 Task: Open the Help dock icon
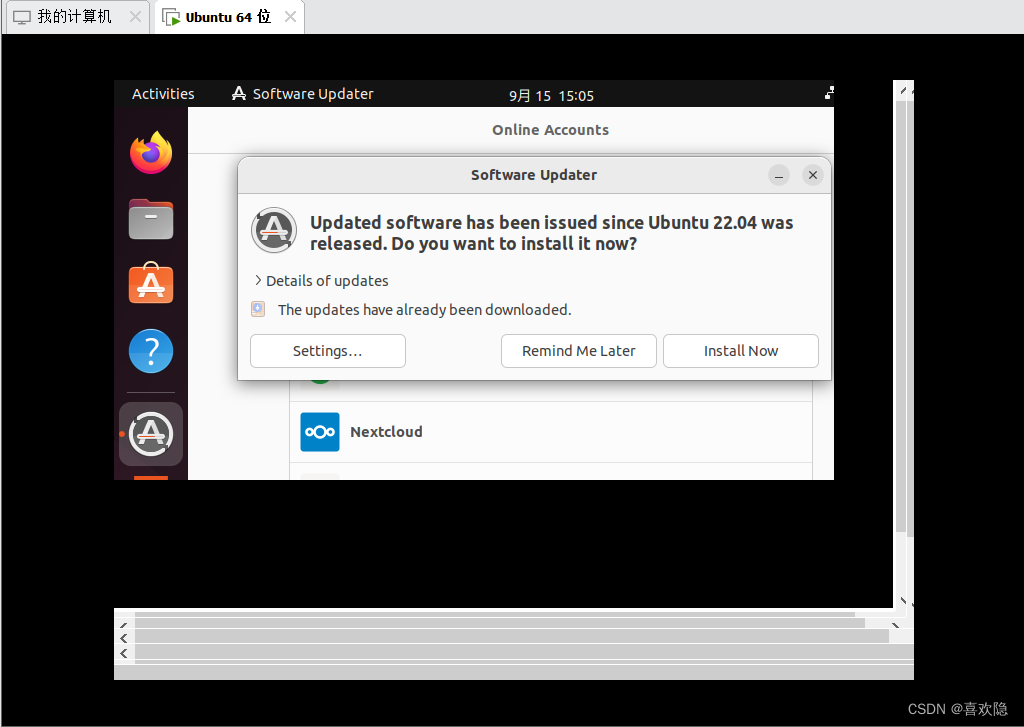(x=151, y=351)
